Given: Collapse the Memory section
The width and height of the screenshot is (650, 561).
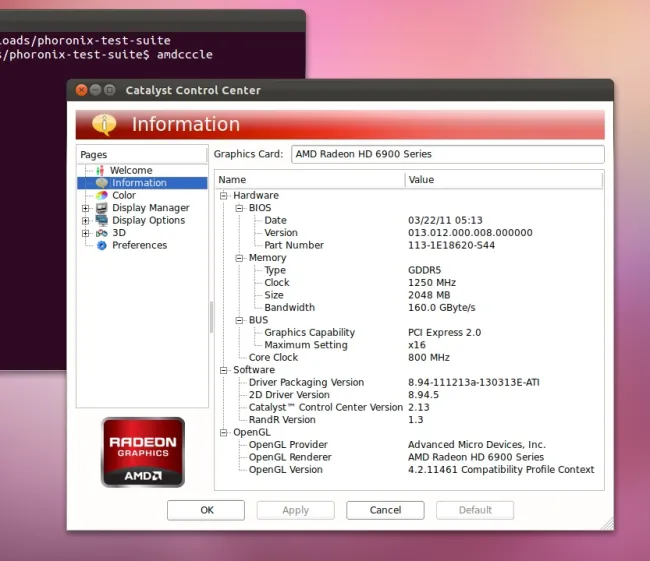Looking at the screenshot, I should pos(239,258).
